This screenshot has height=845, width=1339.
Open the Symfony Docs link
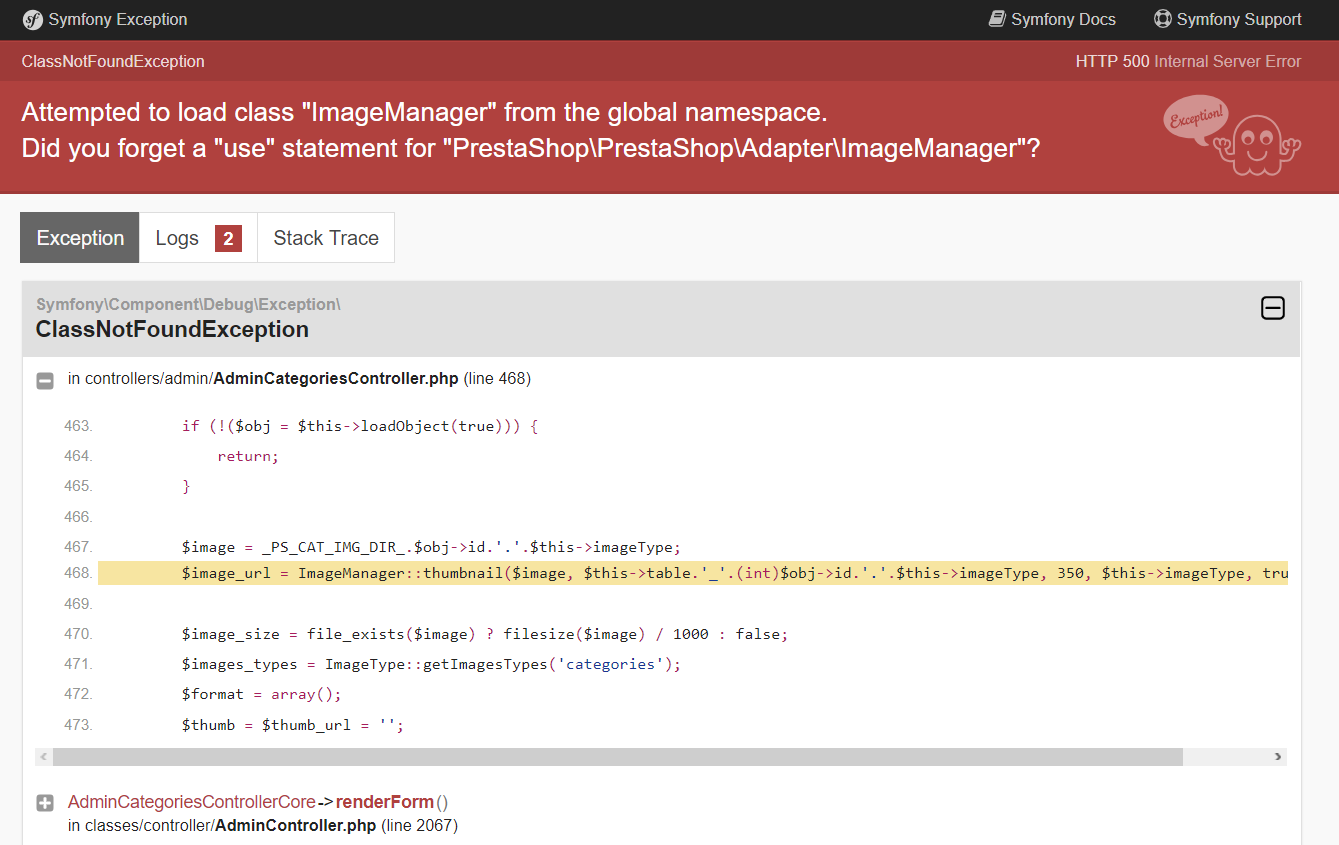[x=1052, y=19]
